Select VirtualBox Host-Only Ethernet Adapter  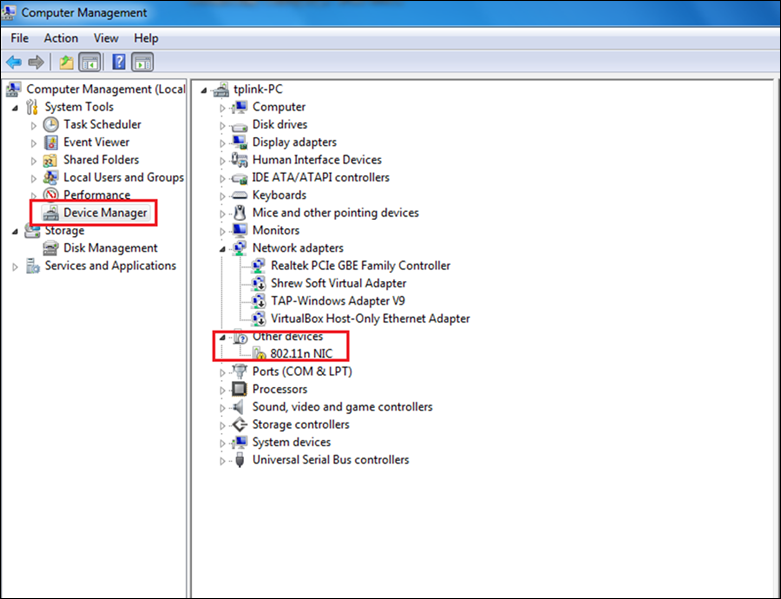pos(370,319)
